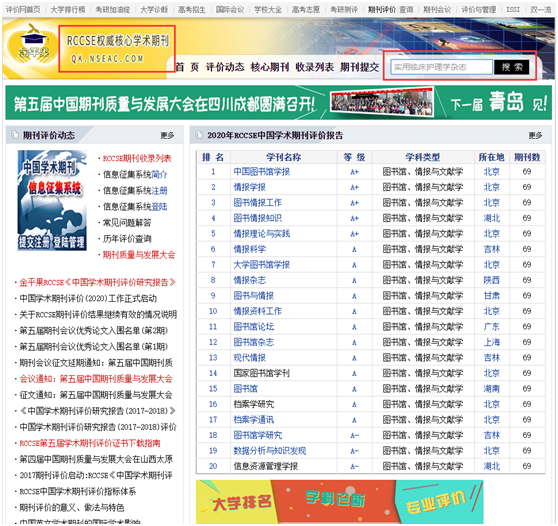
Task: Open the 专业评价 banner graphic
Action: coord(440,502)
